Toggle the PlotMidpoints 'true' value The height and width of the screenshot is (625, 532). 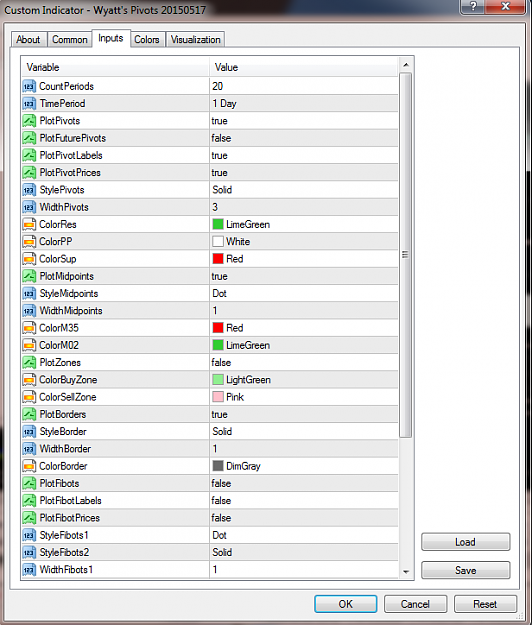[220, 276]
